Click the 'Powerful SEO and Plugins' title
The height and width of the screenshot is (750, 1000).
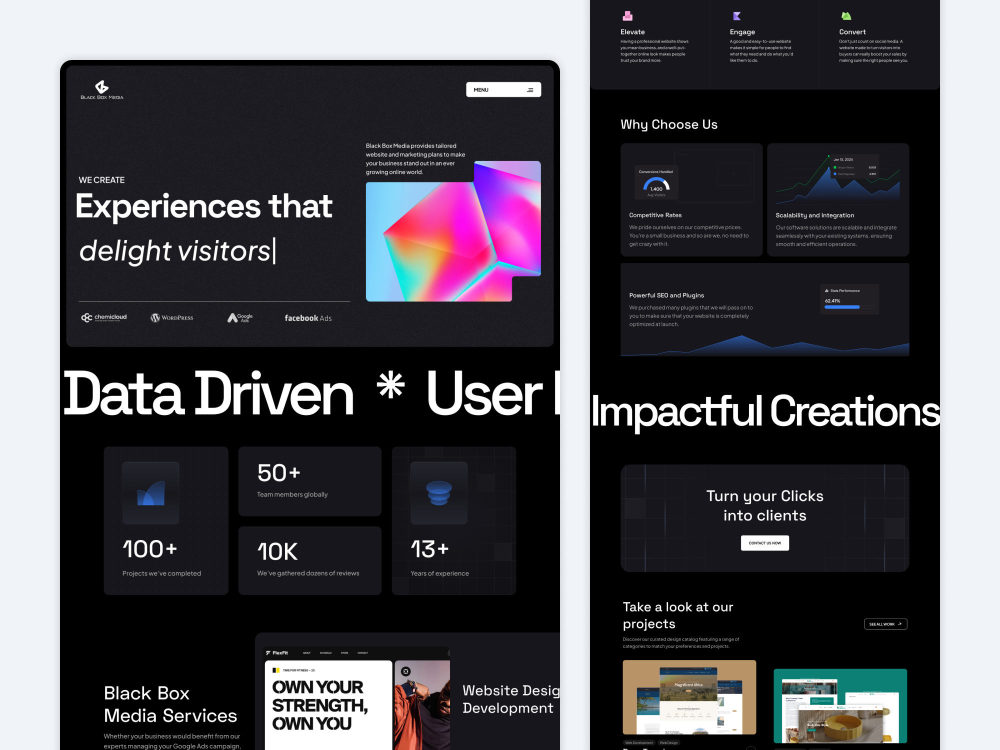coord(666,295)
